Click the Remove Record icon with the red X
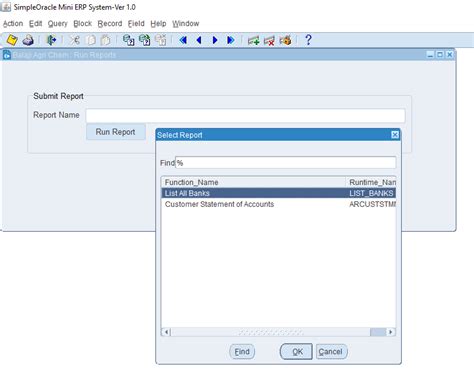 (269, 41)
